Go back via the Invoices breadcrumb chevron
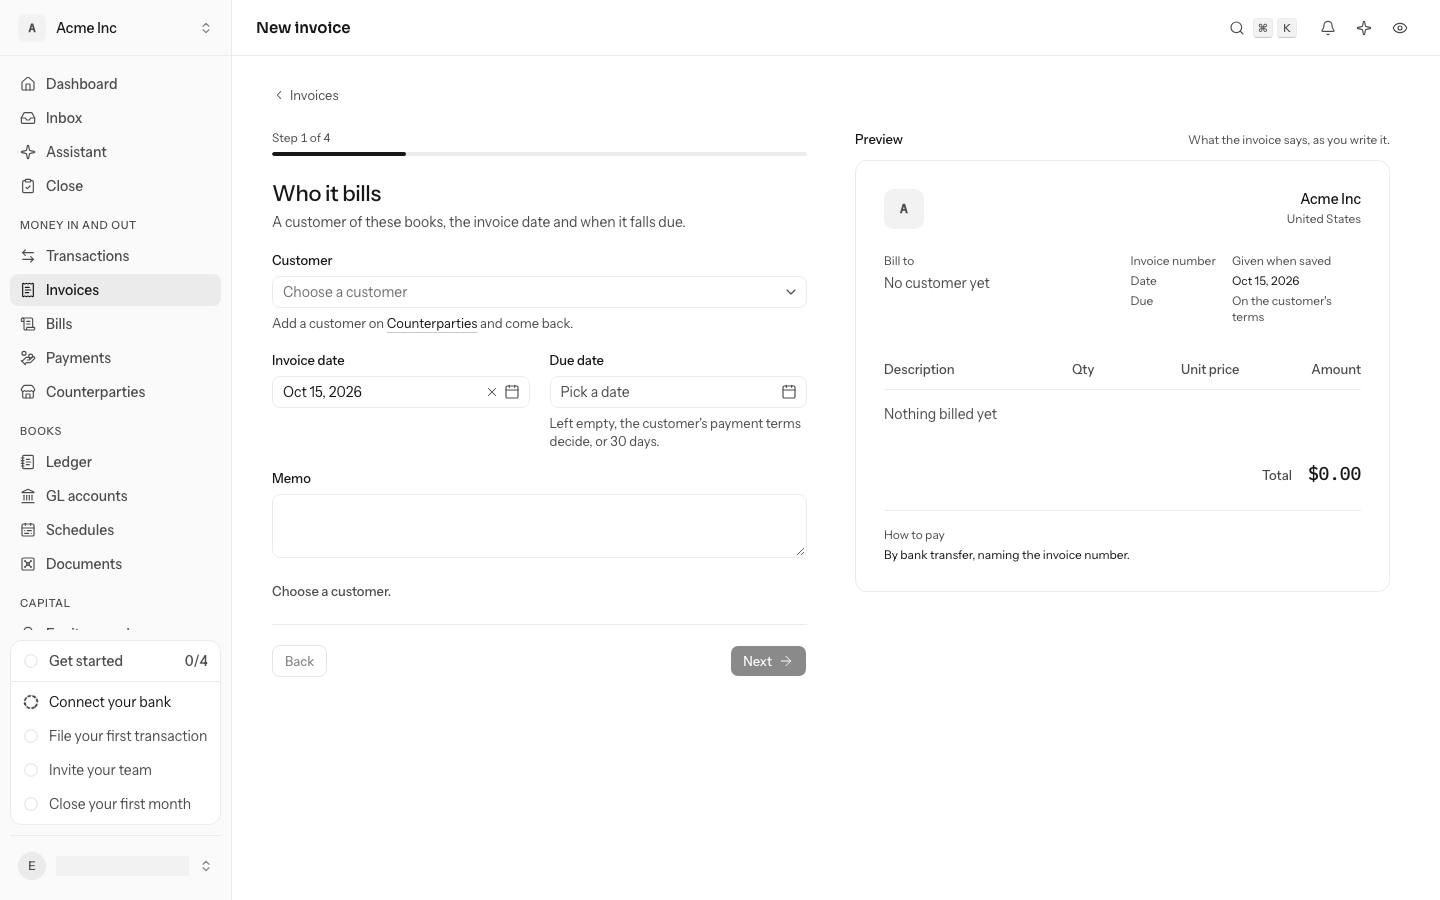Image resolution: width=1440 pixels, height=900 pixels. (279, 95)
